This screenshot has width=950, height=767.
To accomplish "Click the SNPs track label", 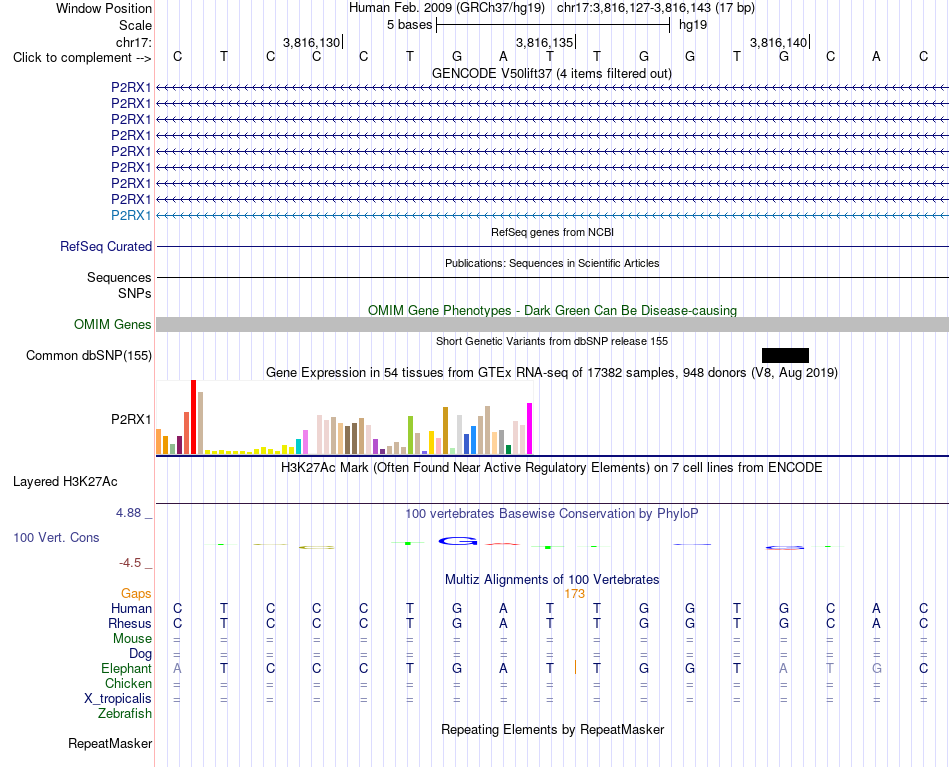I will (x=135, y=293).
